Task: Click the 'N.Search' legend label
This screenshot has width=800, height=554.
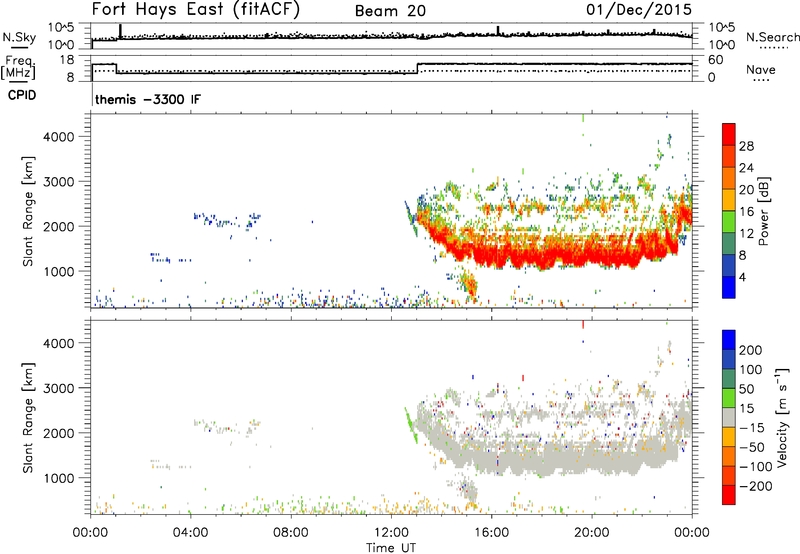Action: (x=772, y=37)
